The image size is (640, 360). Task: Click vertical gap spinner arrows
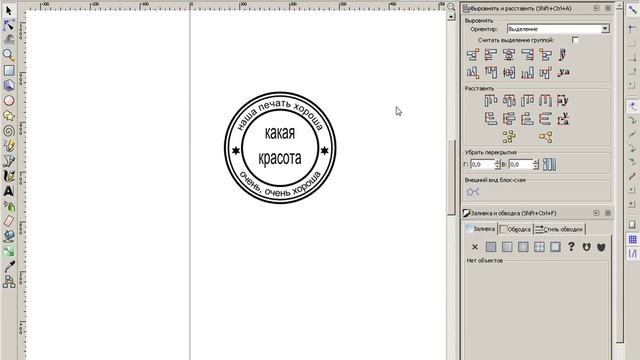click(x=536, y=164)
